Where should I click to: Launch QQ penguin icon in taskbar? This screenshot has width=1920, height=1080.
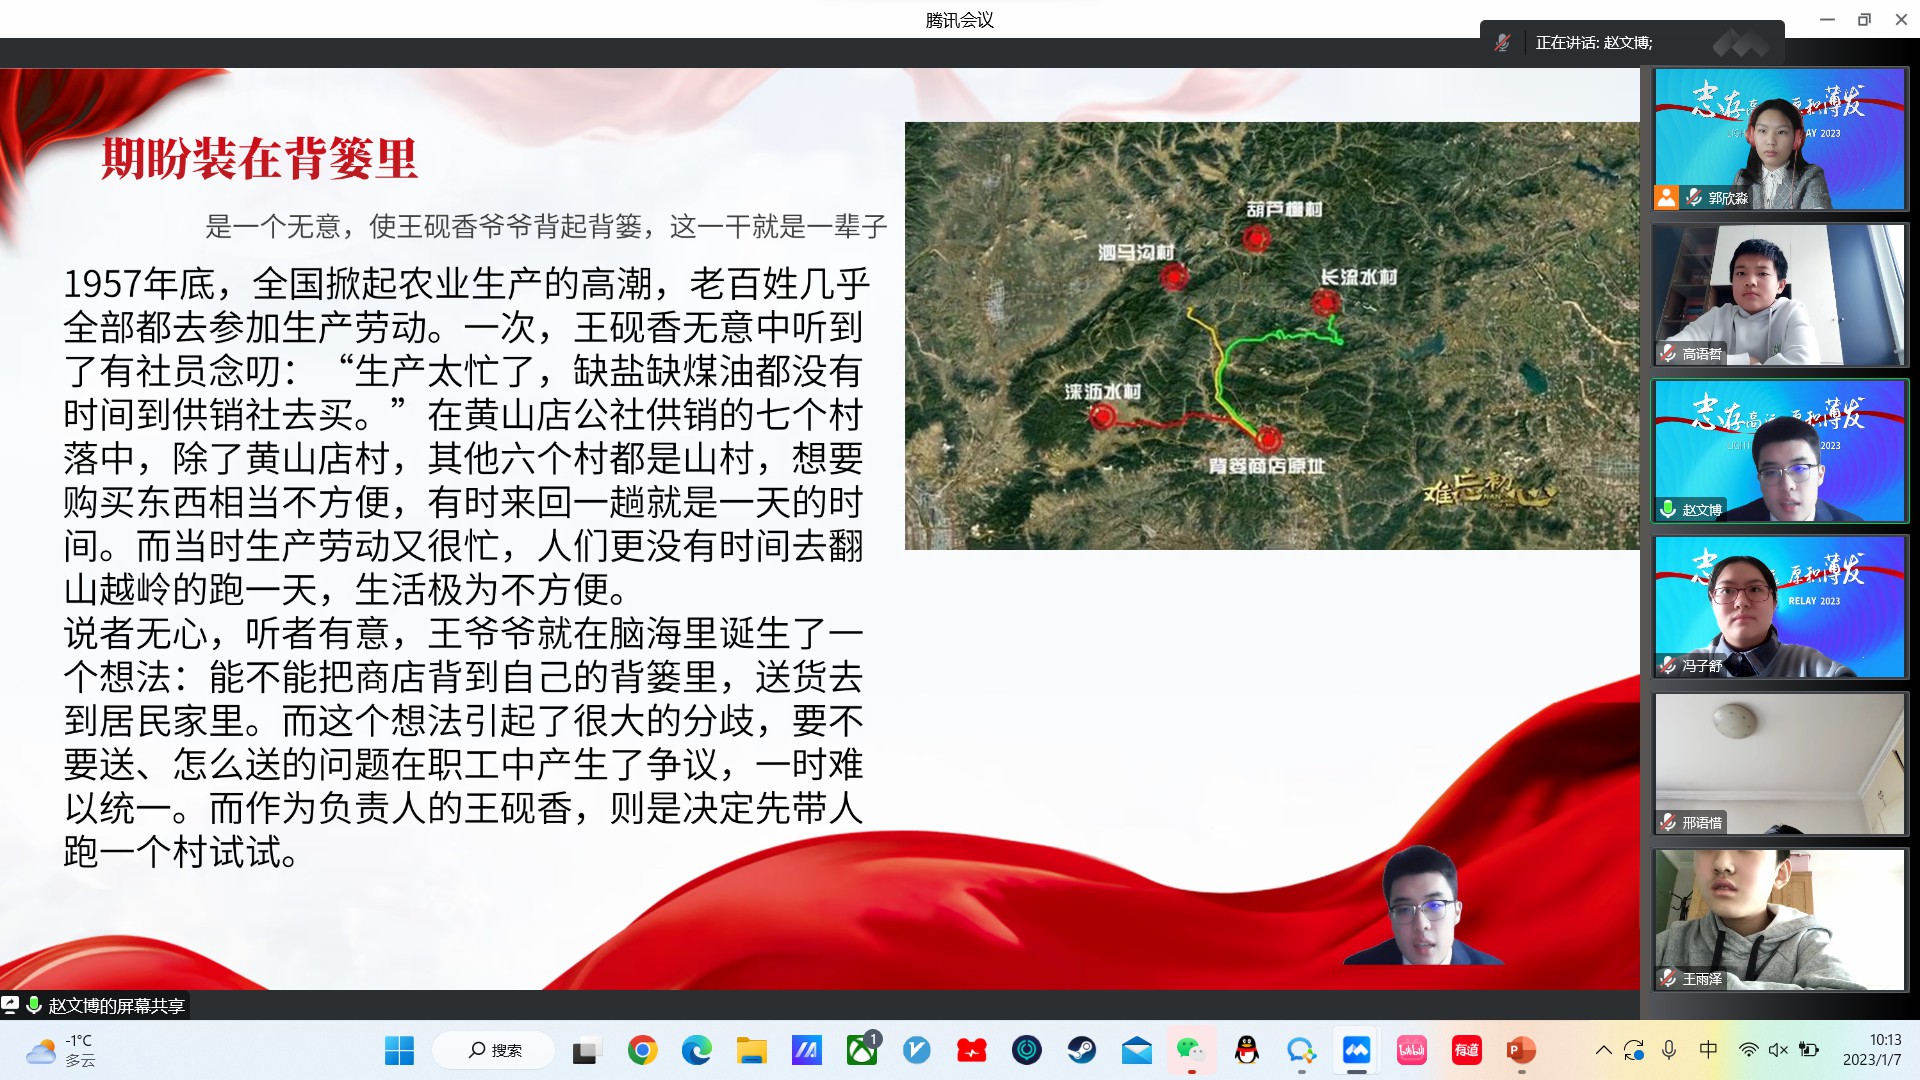click(1246, 1050)
